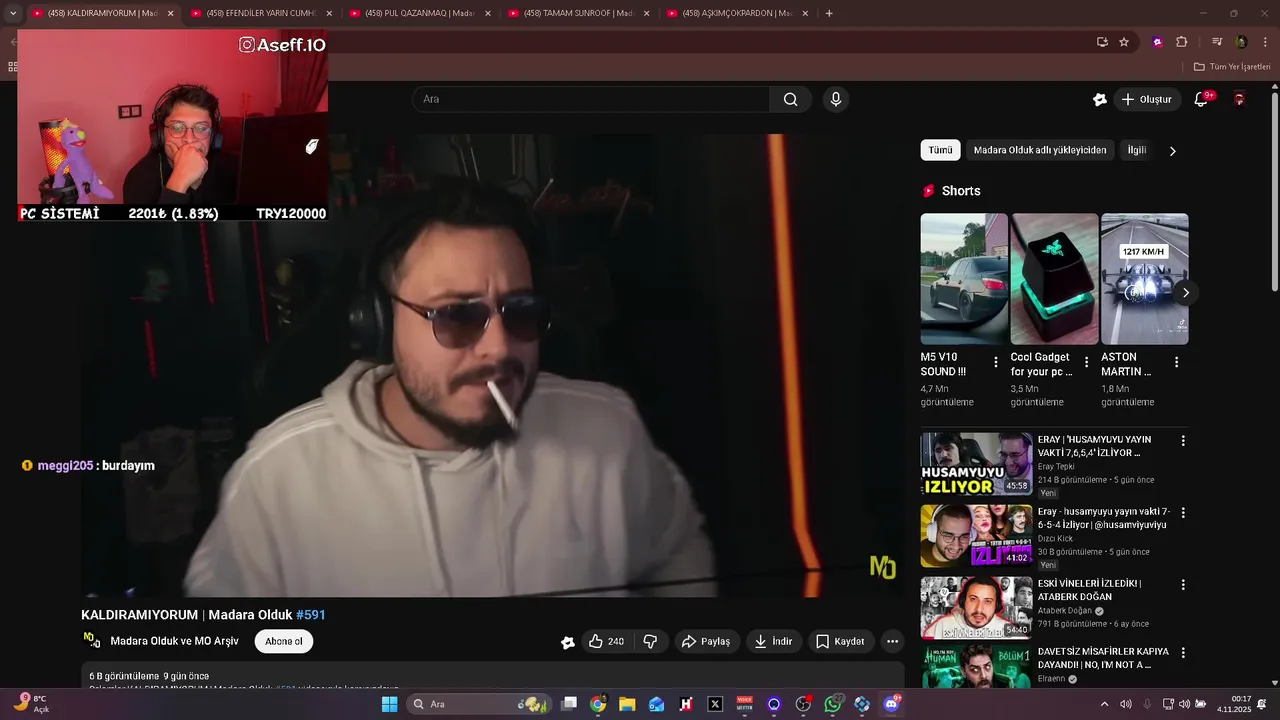
Task: Click the install app icon in the address bar
Action: click(x=1102, y=42)
